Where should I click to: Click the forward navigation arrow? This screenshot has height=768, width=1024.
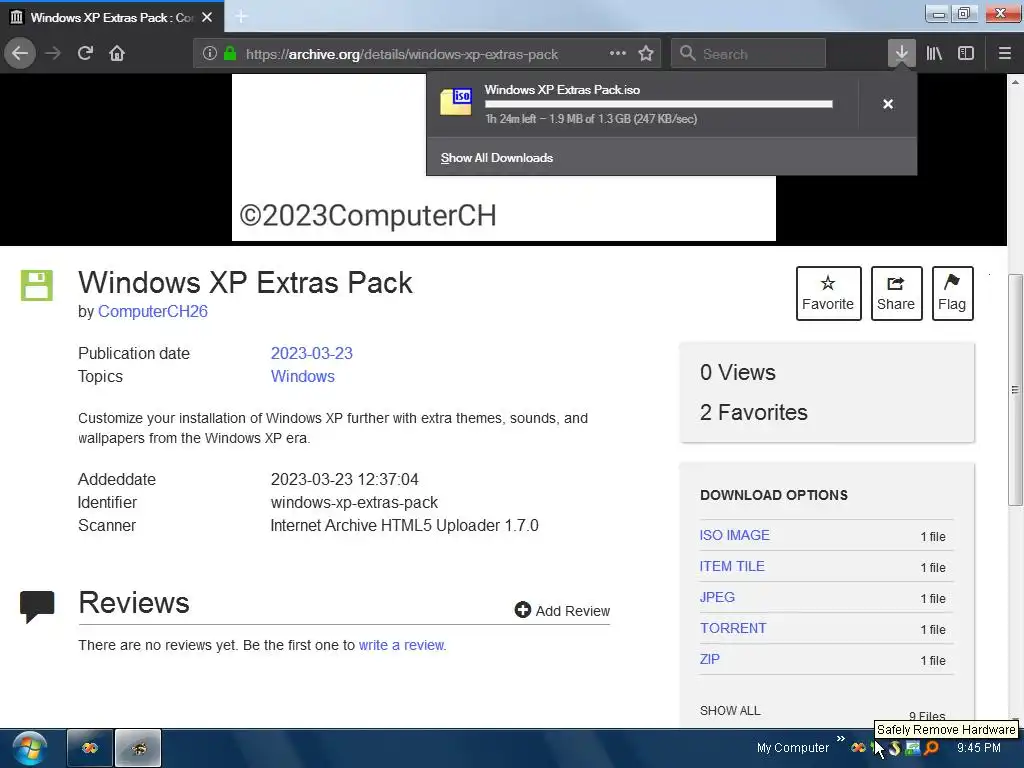click(53, 53)
